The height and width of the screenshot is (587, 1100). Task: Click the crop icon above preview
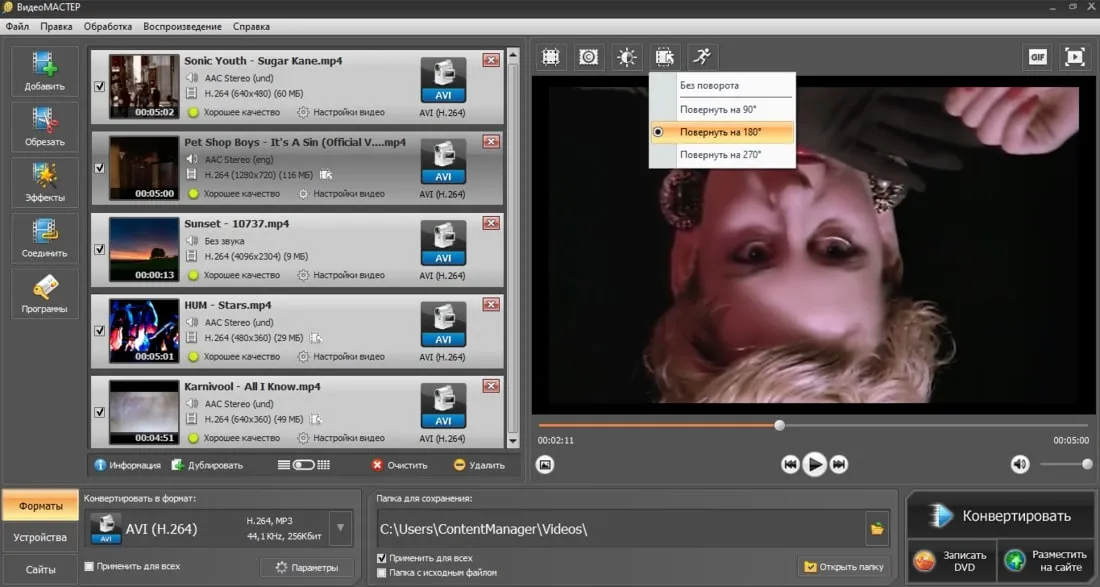(551, 58)
